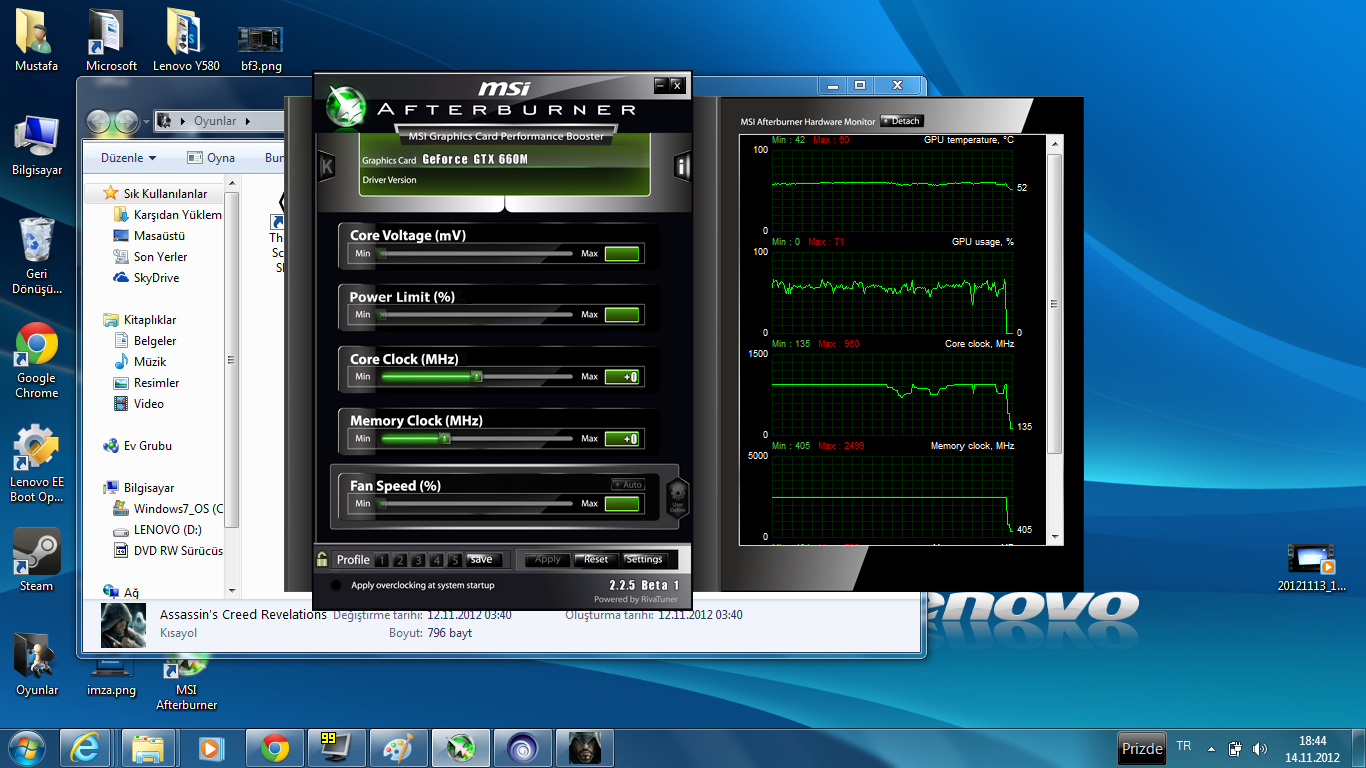Save the current Afterburner profile
Image resolution: width=1366 pixels, height=768 pixels.
[481, 560]
